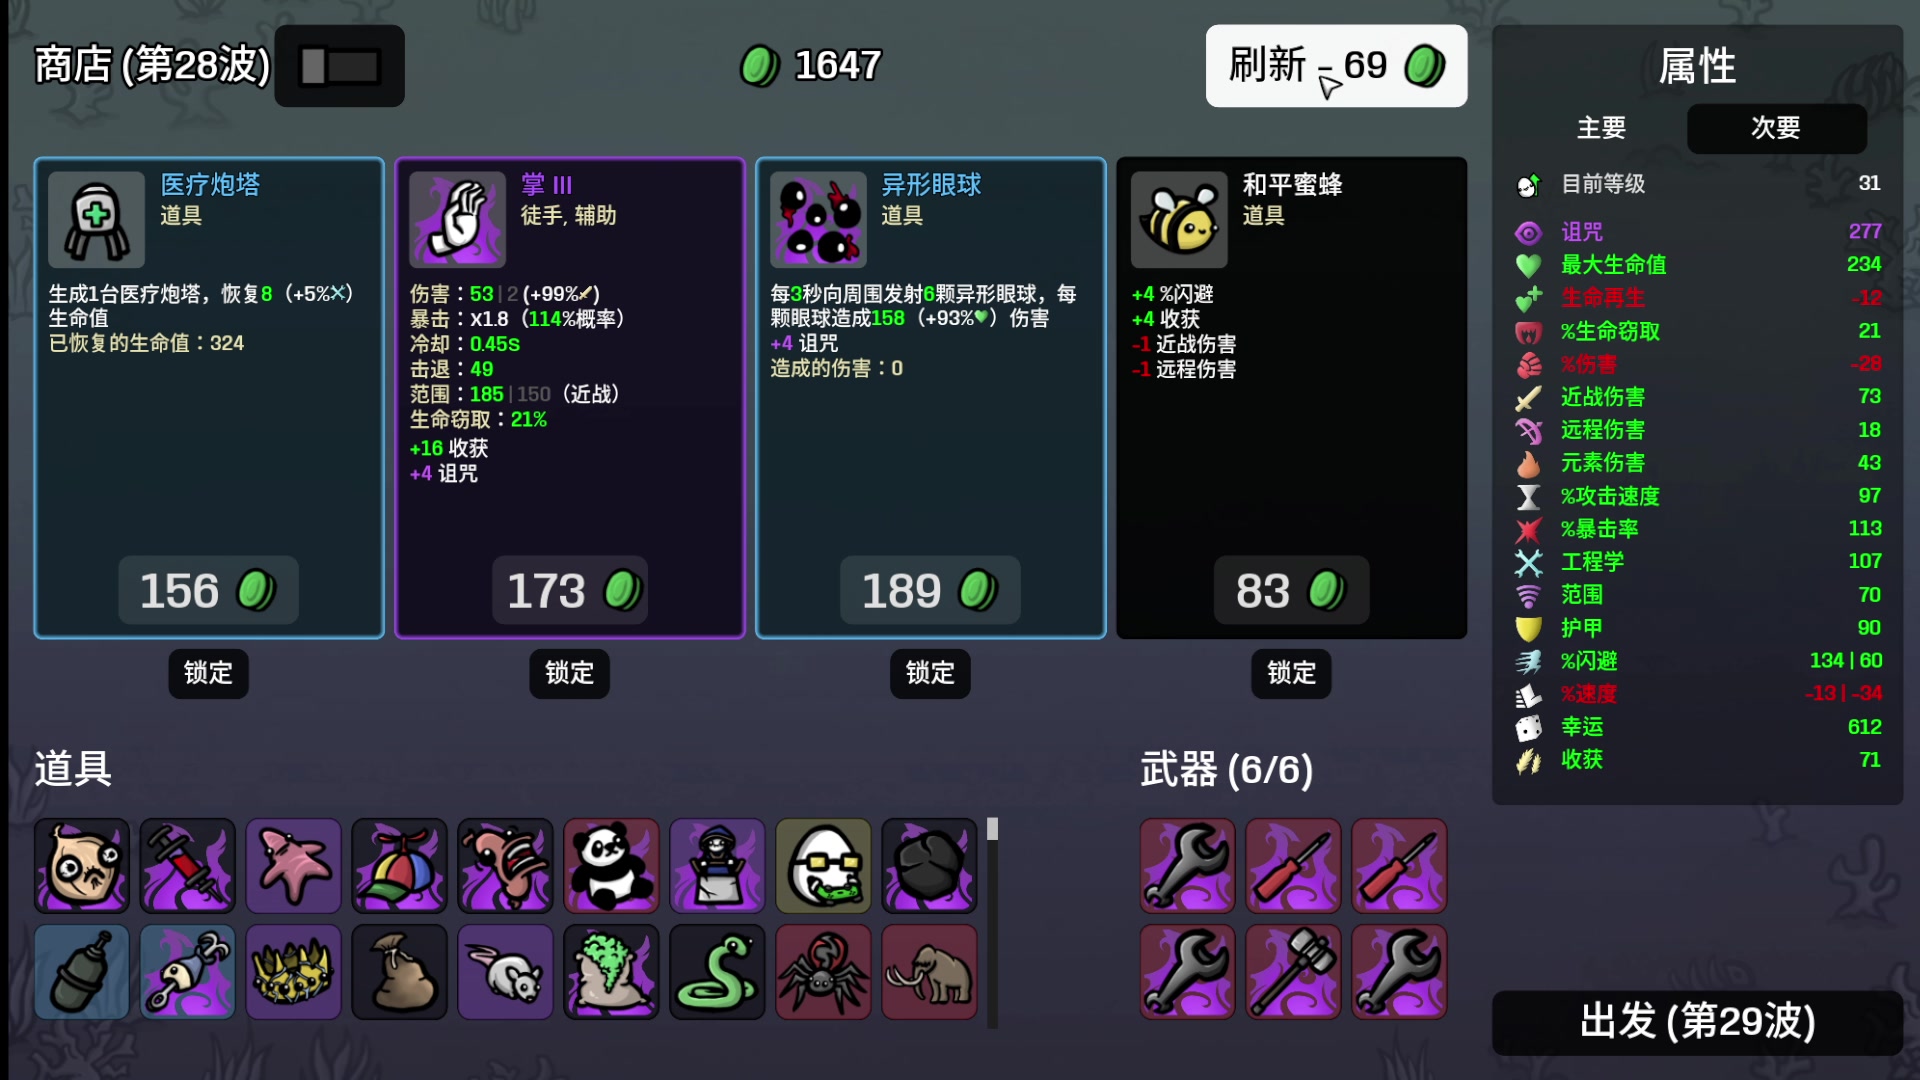Screen dimensions: 1920x1080
Task: Buy 异形眼球 for 189
Action: [930, 591]
